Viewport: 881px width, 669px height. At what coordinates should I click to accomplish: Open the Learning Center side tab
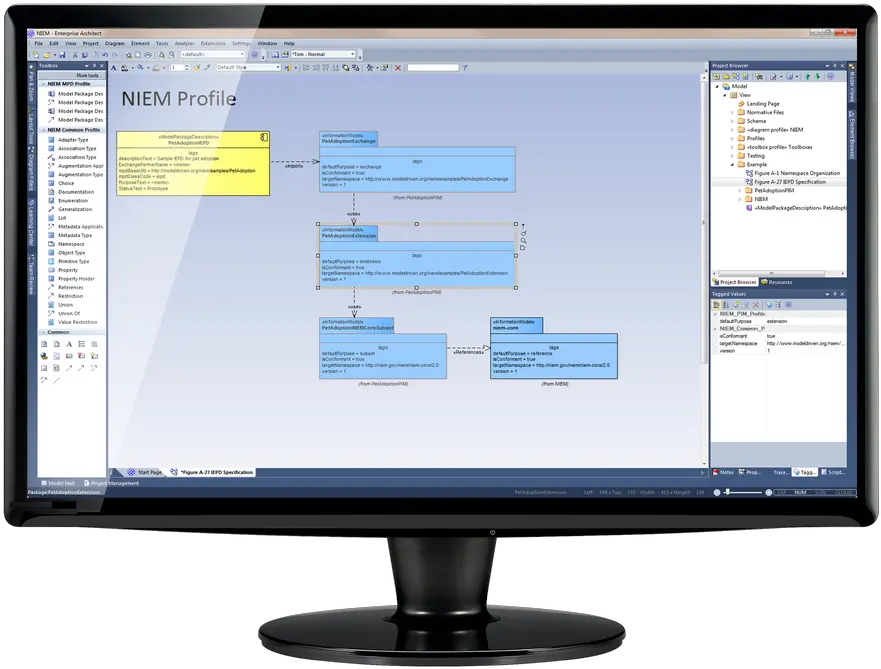pyautogui.click(x=31, y=223)
